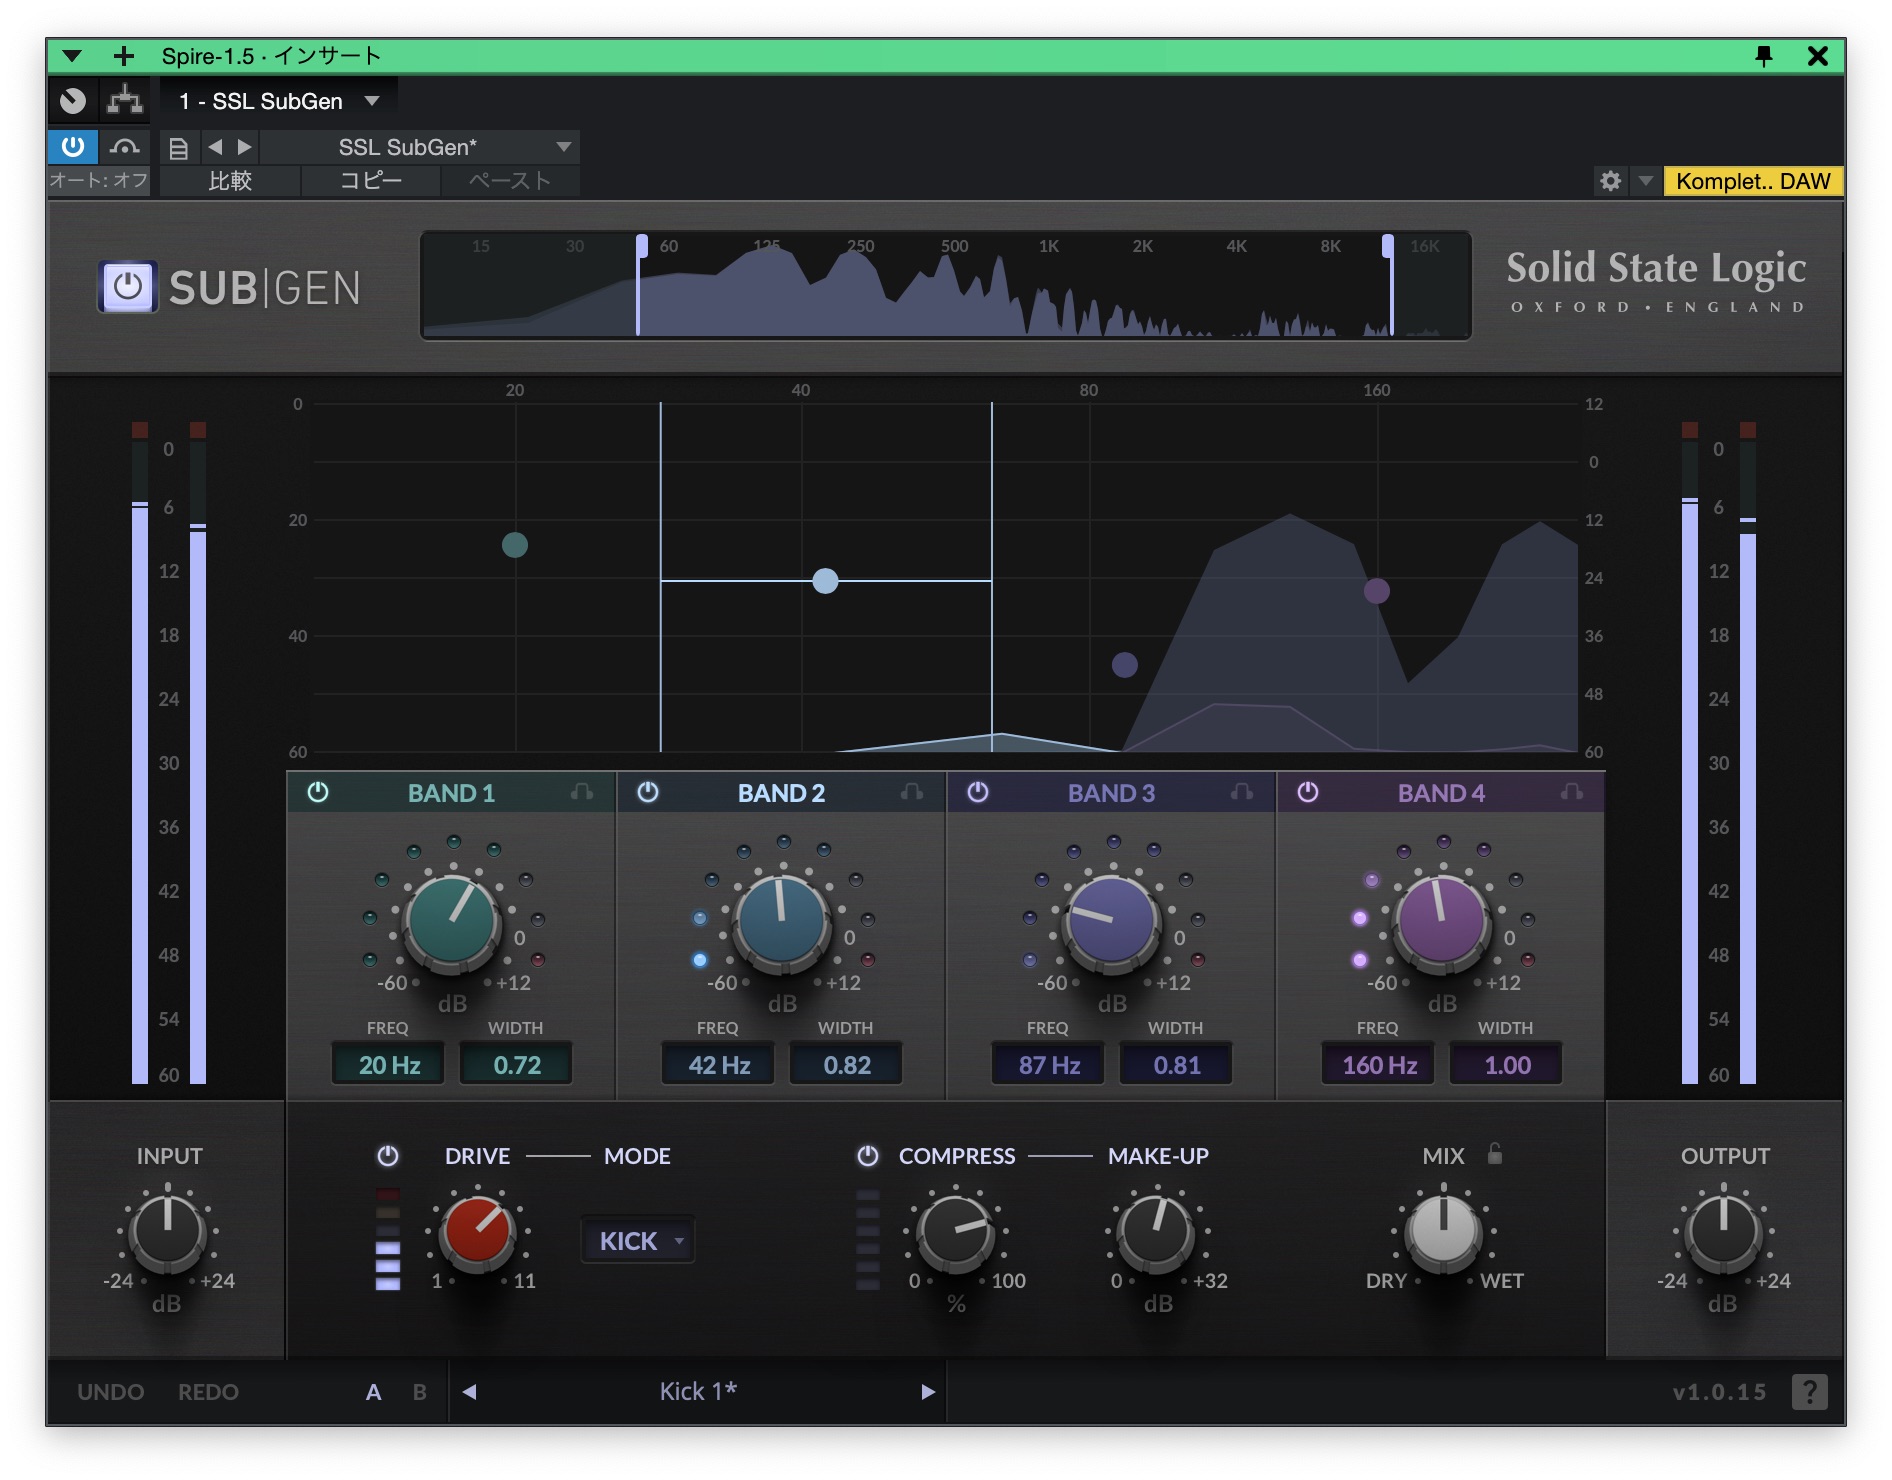Switch to preset slot B
This screenshot has height=1480, width=1892.
420,1391
